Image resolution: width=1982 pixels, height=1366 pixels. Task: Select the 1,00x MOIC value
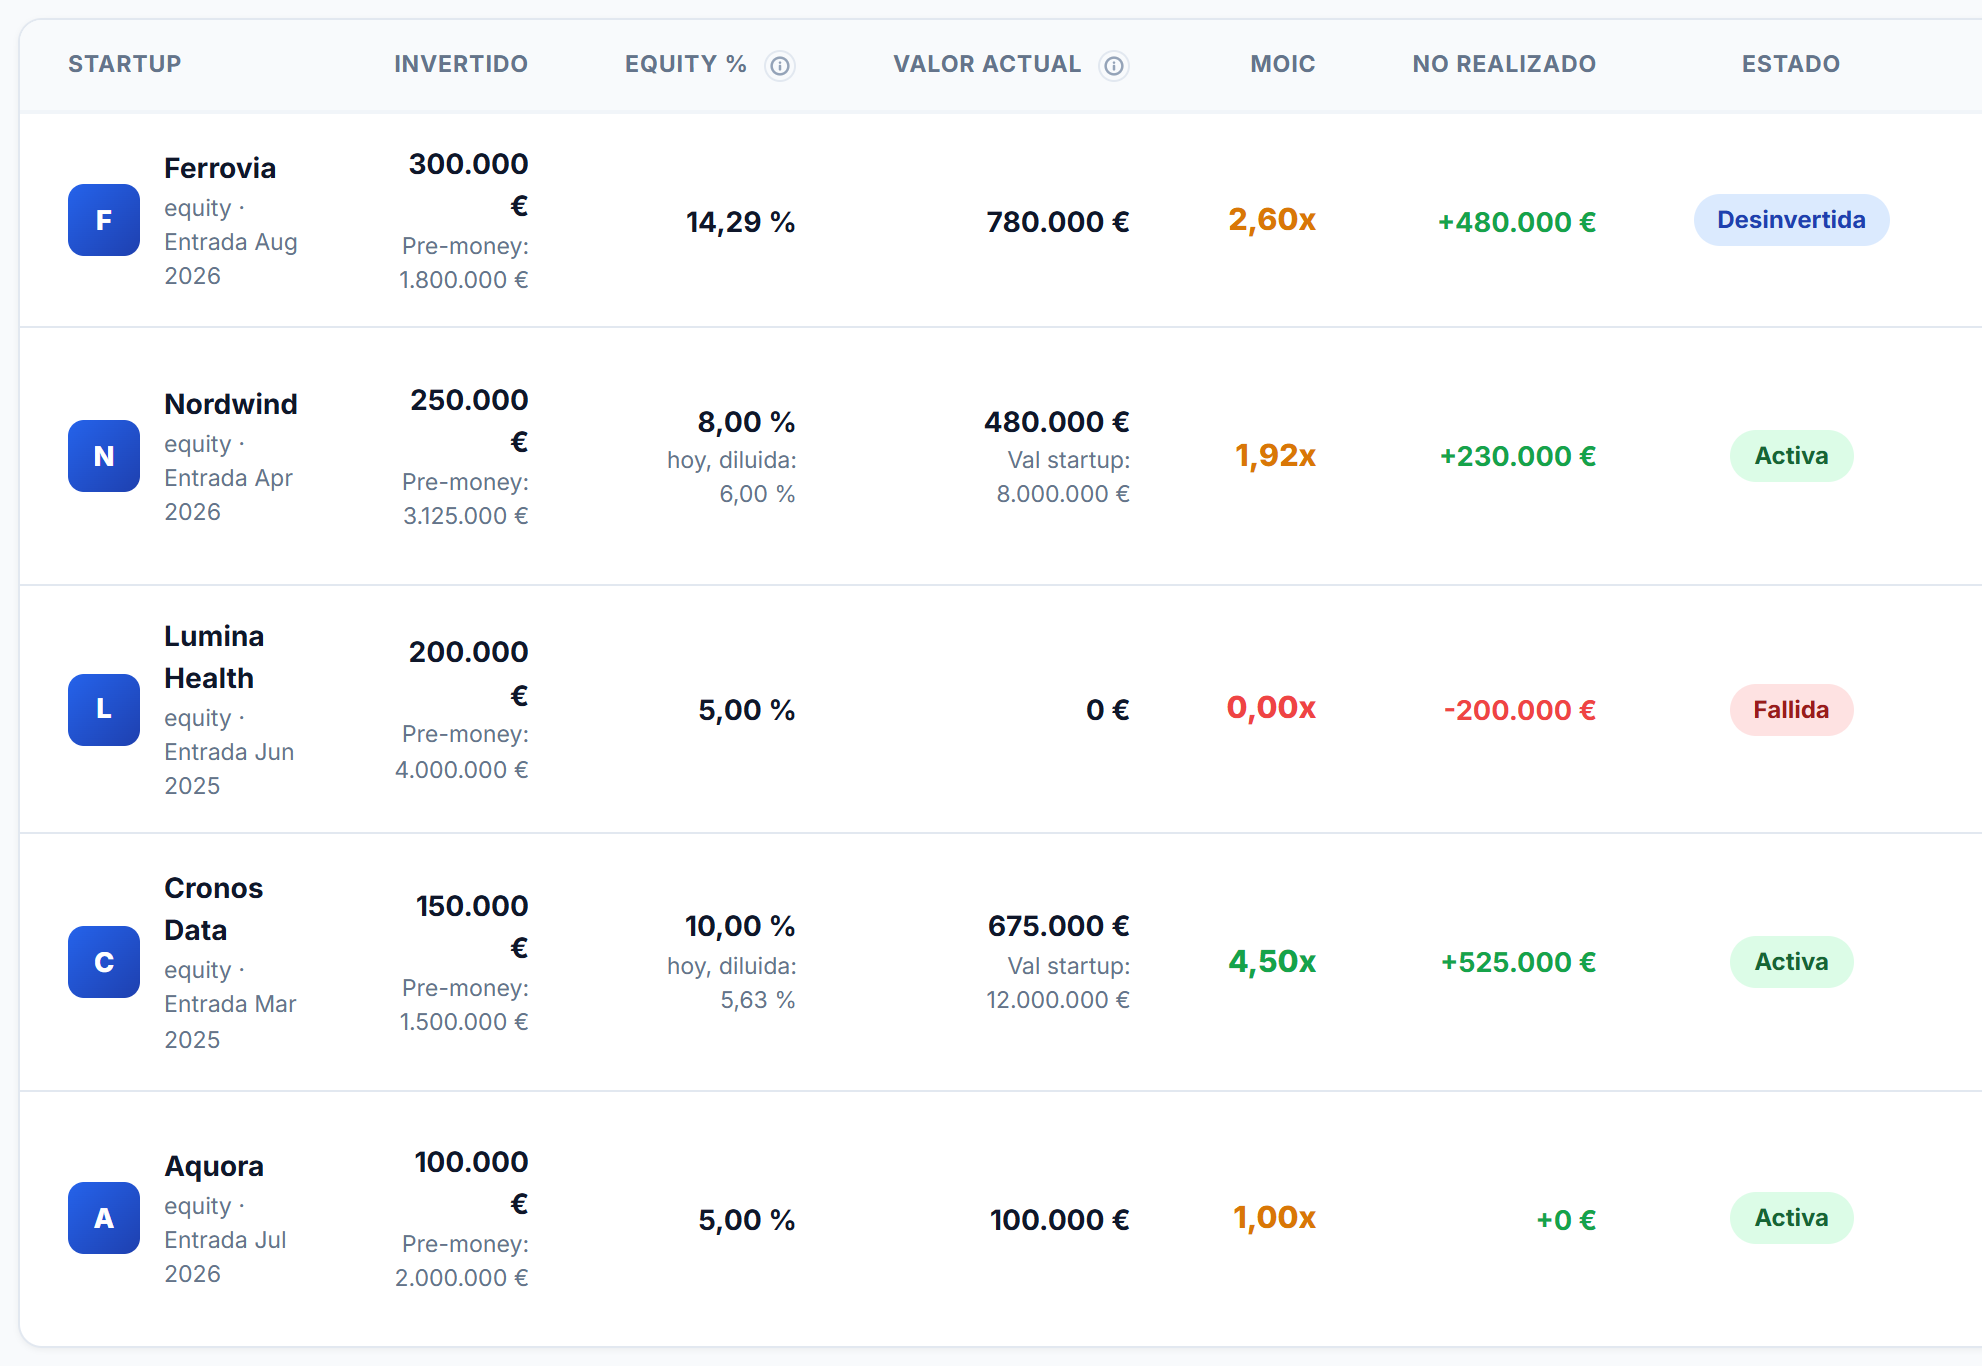(x=1274, y=1217)
